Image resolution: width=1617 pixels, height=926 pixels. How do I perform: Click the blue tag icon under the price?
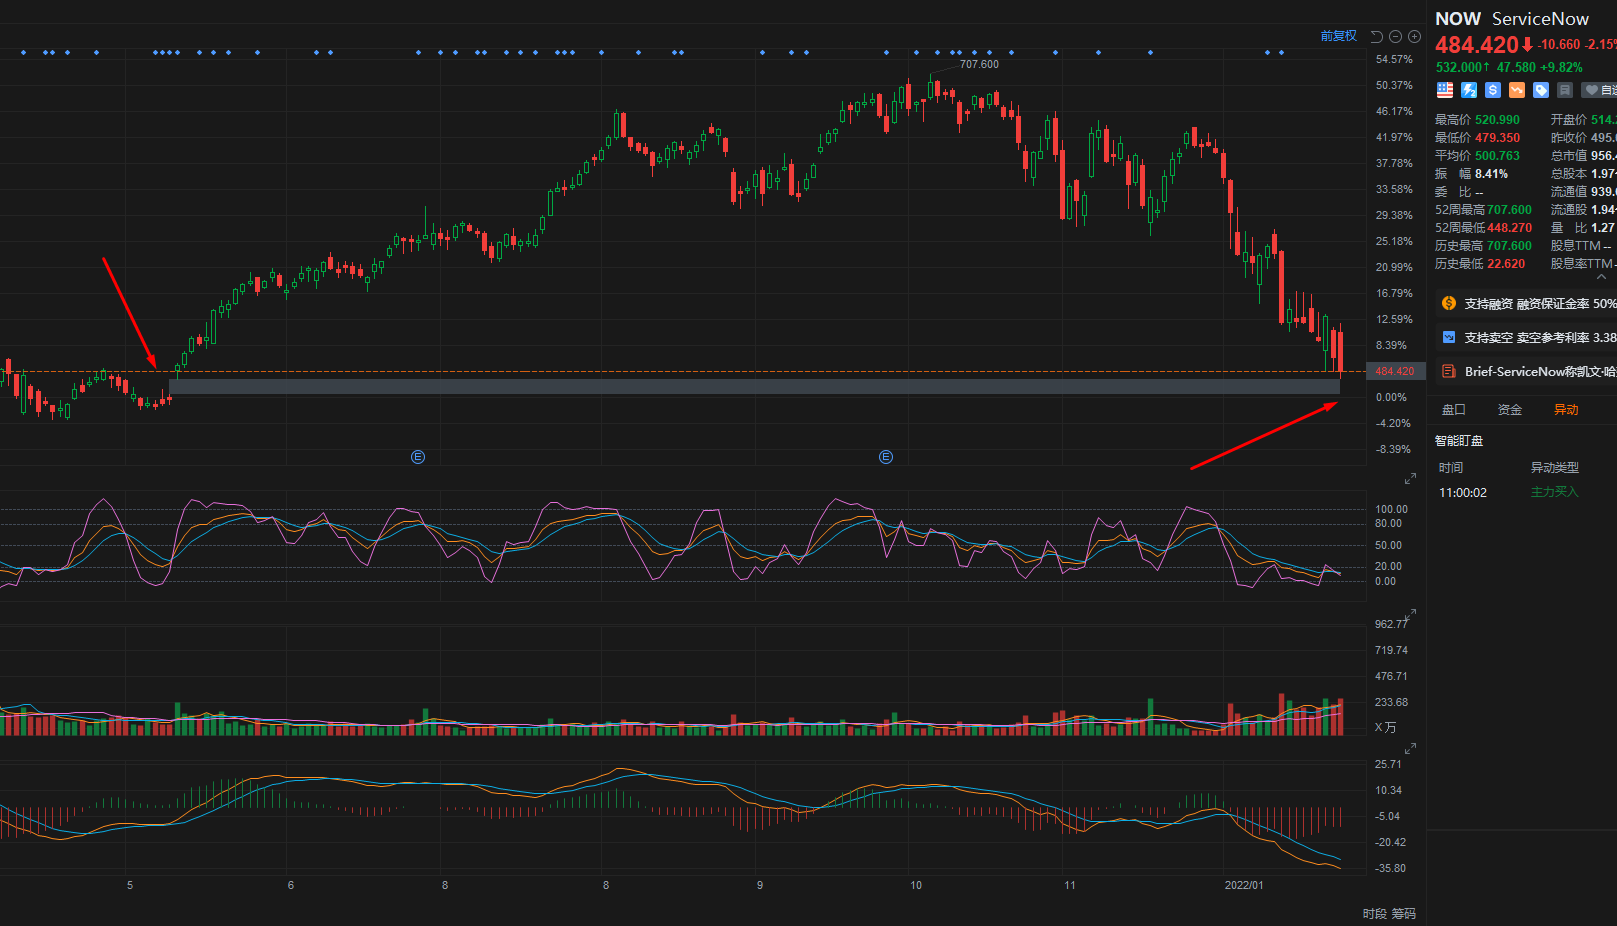pyautogui.click(x=1541, y=90)
